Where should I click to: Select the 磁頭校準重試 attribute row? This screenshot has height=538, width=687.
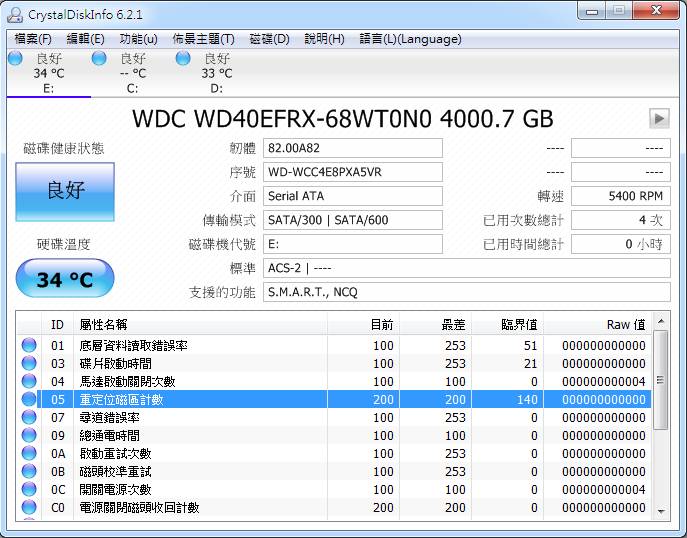coord(334,471)
